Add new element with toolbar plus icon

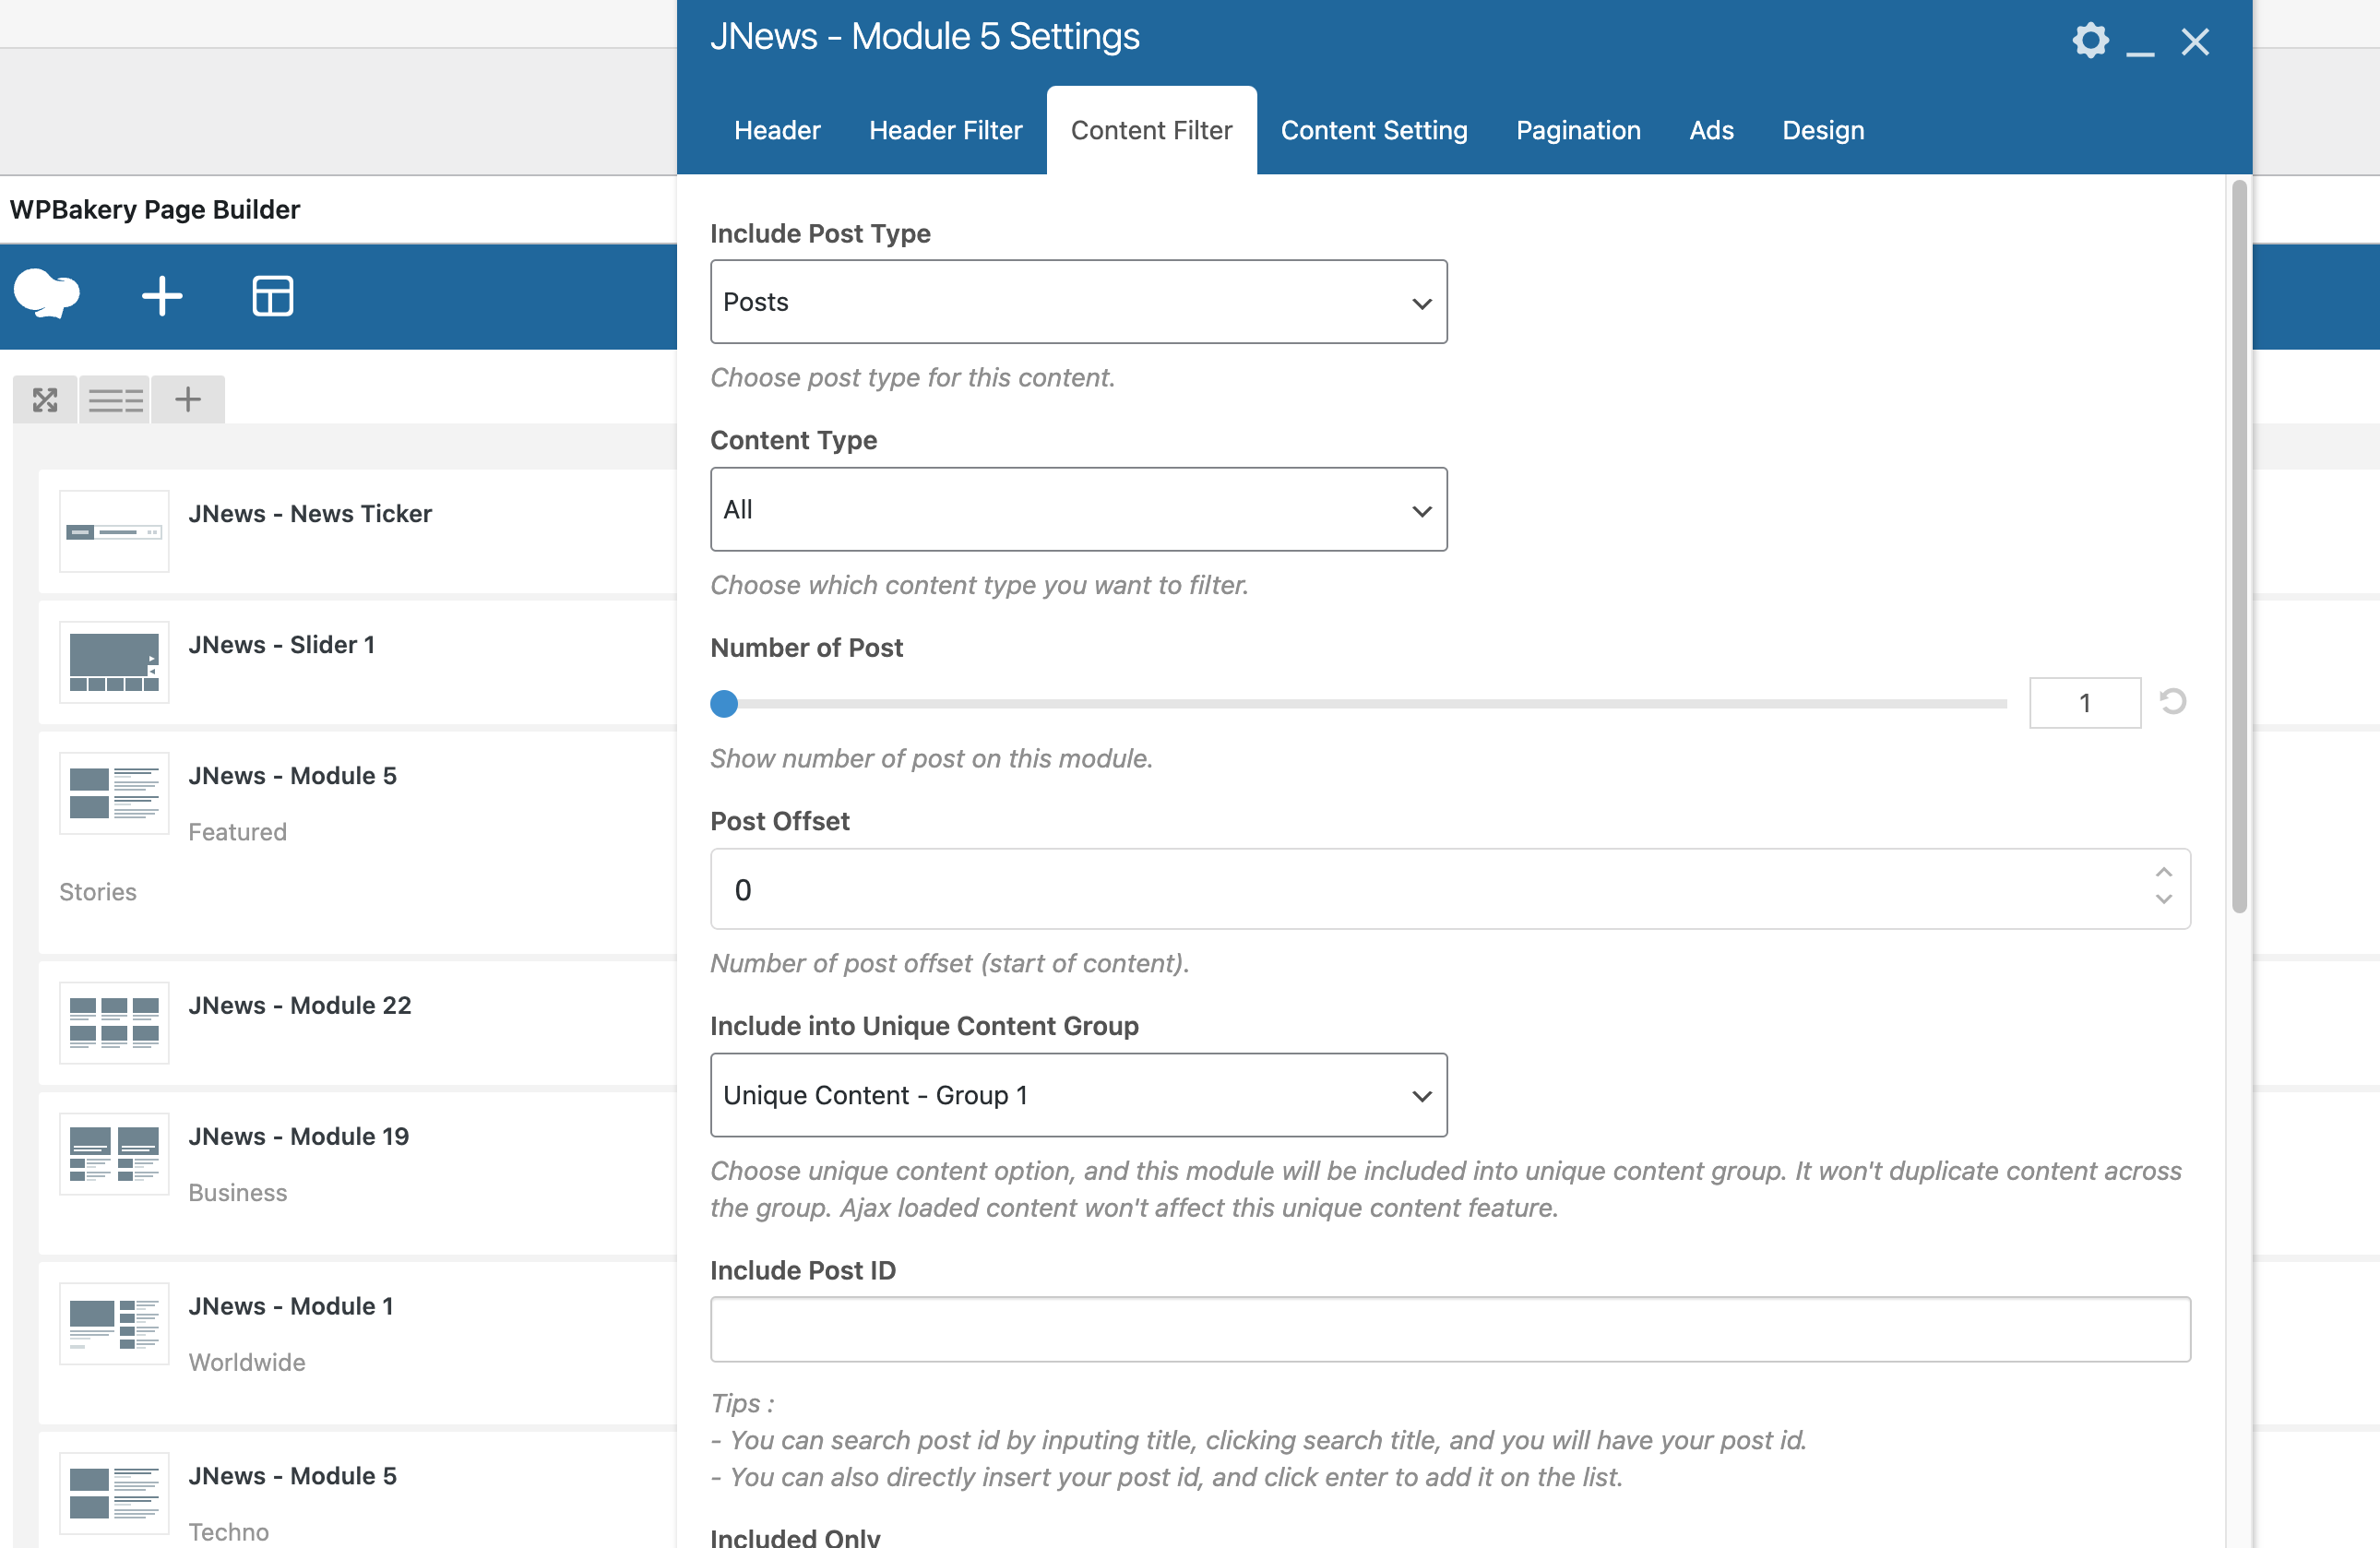162,296
